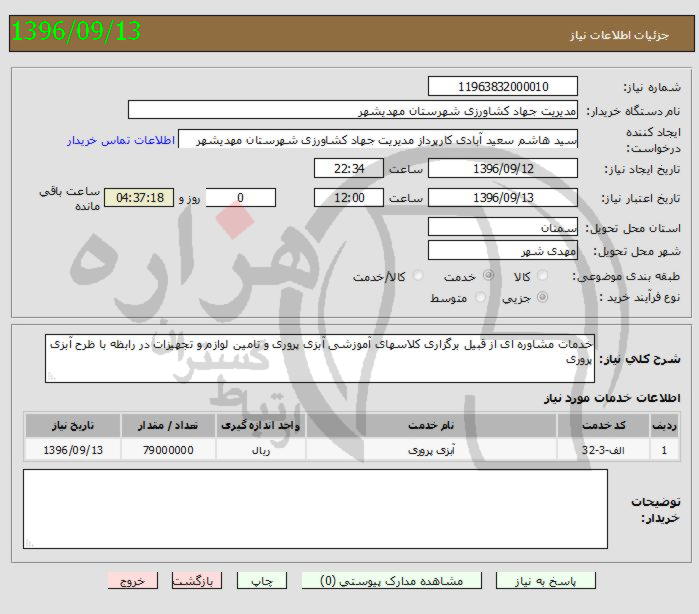The image size is (699, 614).
Task: Select the کالا radio button
Action: [x=543, y=276]
